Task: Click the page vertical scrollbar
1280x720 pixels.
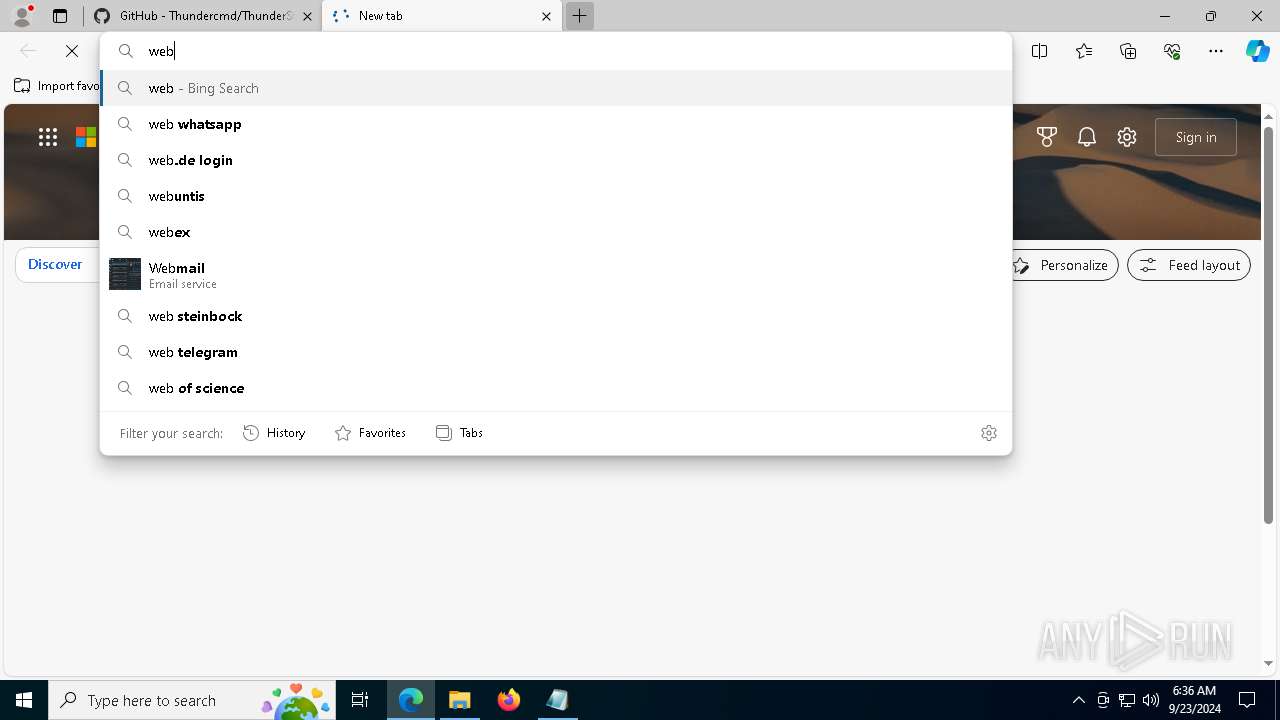Action: pyautogui.click(x=1269, y=325)
